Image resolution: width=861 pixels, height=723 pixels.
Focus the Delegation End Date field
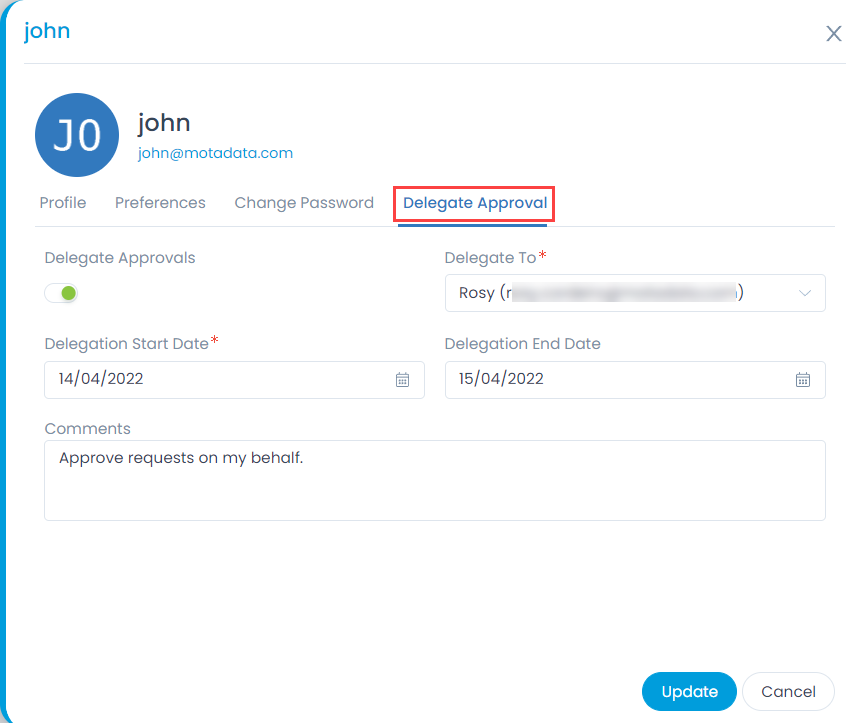(x=635, y=380)
